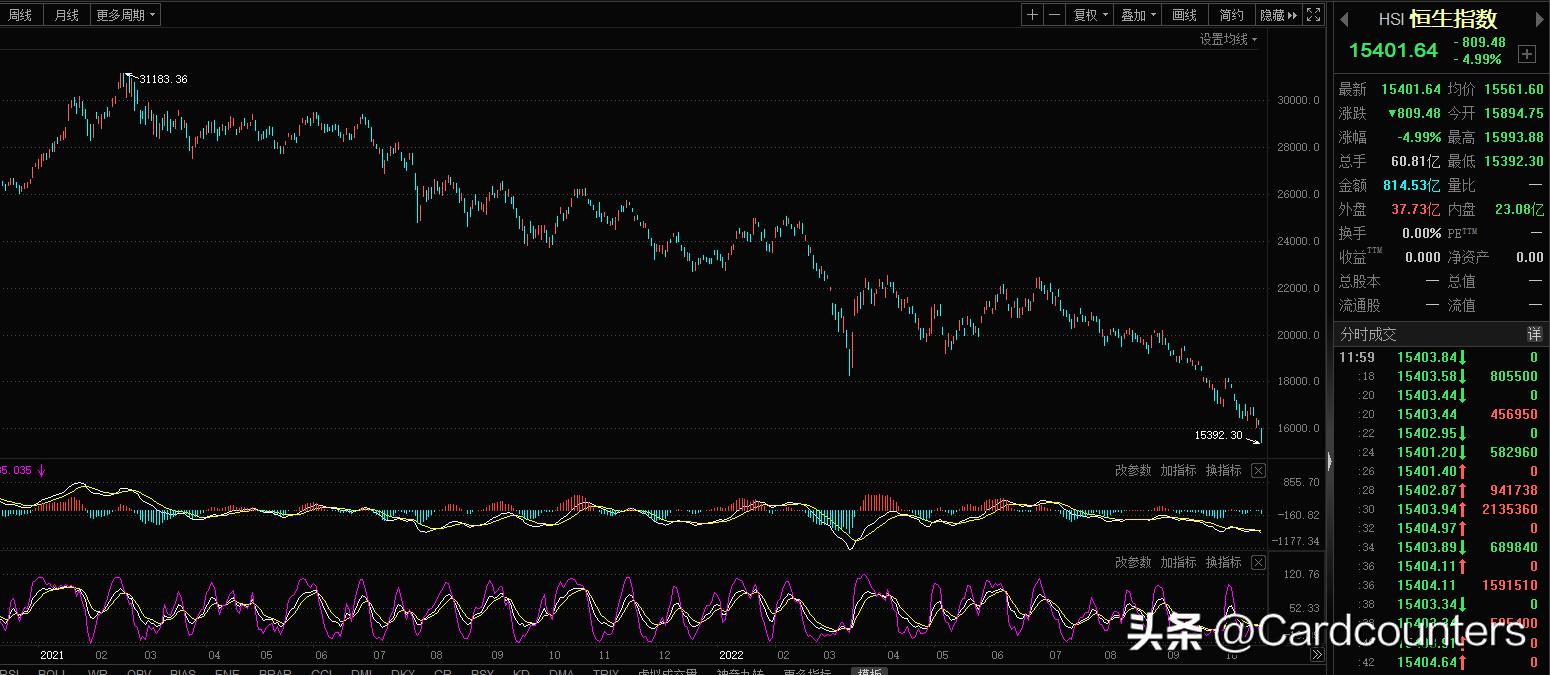Click the plus zoom-in chart button
1550x675 pixels.
tap(1032, 15)
